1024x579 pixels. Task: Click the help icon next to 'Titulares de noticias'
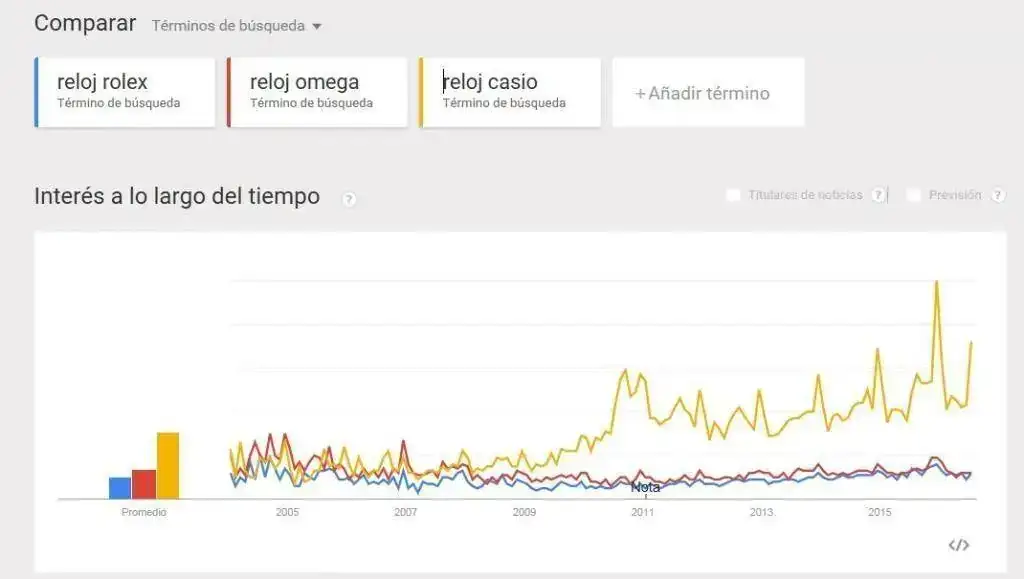pyautogui.click(x=878, y=195)
